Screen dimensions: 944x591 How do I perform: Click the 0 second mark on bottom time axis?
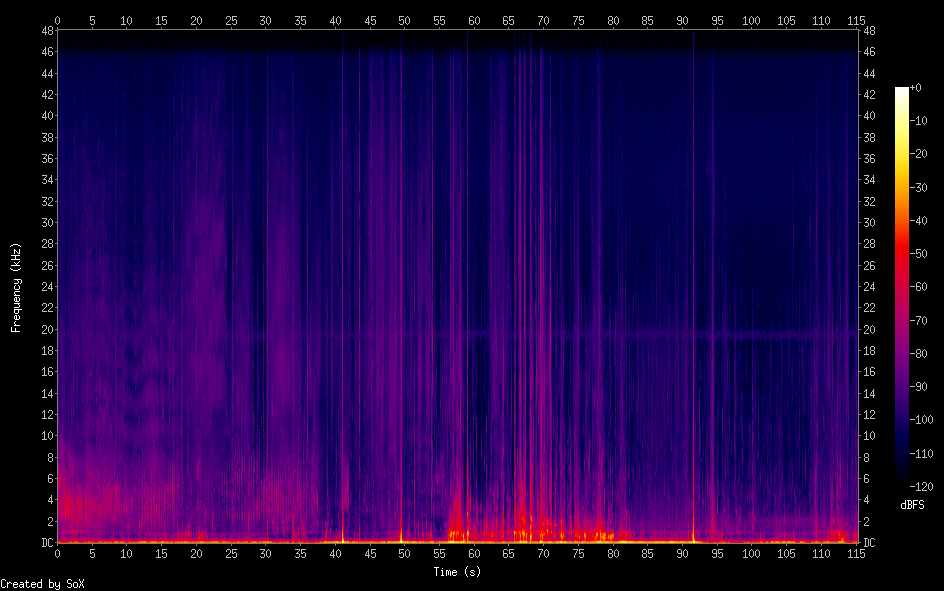pyautogui.click(x=58, y=553)
